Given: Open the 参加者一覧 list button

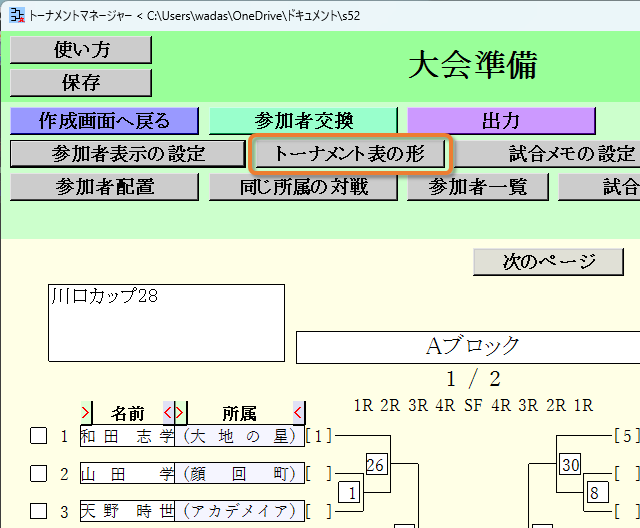Looking at the screenshot, I should pyautogui.click(x=478, y=187).
